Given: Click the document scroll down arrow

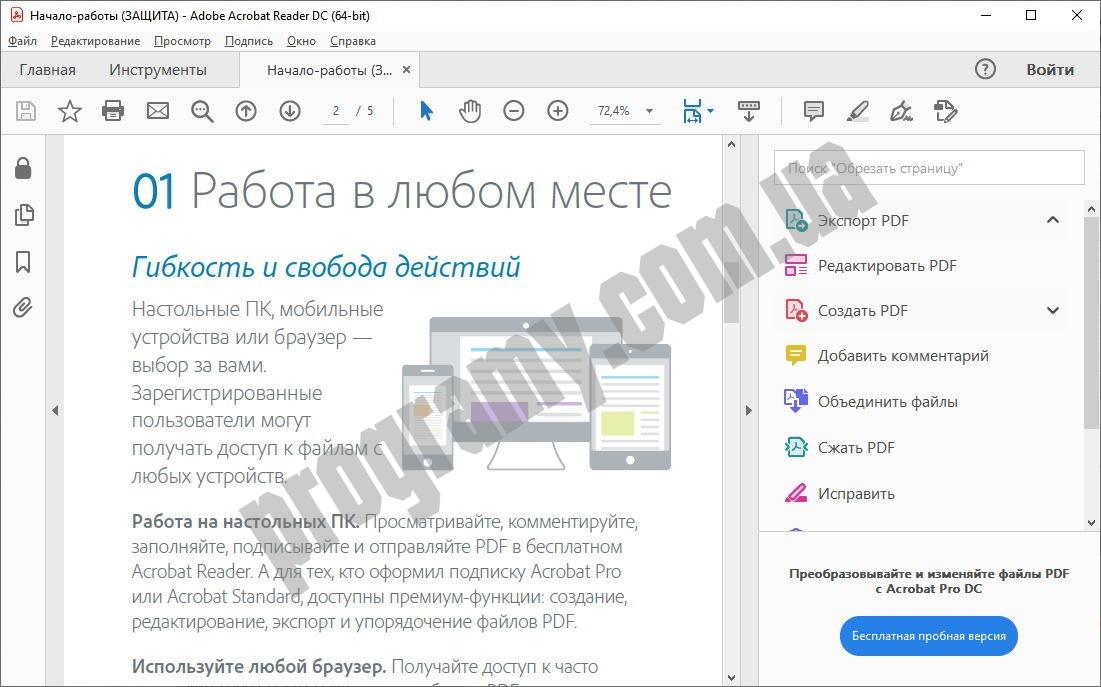Looking at the screenshot, I should (731, 678).
